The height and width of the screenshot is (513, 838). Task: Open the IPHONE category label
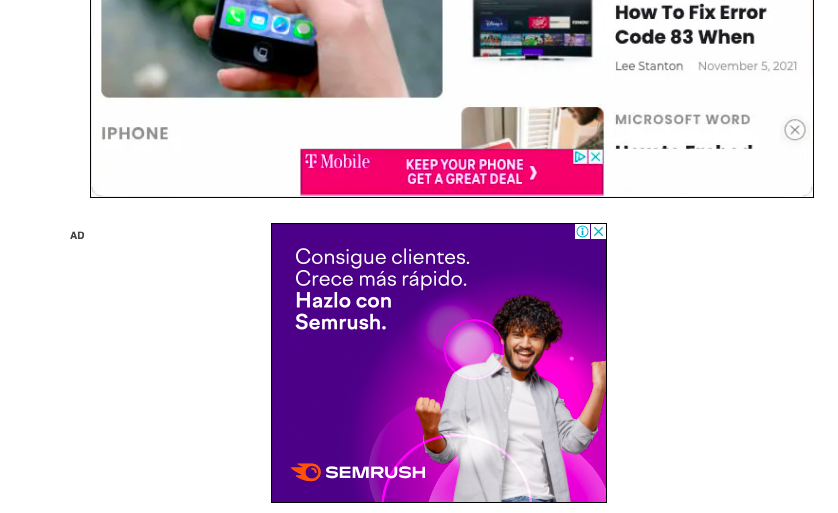click(135, 134)
